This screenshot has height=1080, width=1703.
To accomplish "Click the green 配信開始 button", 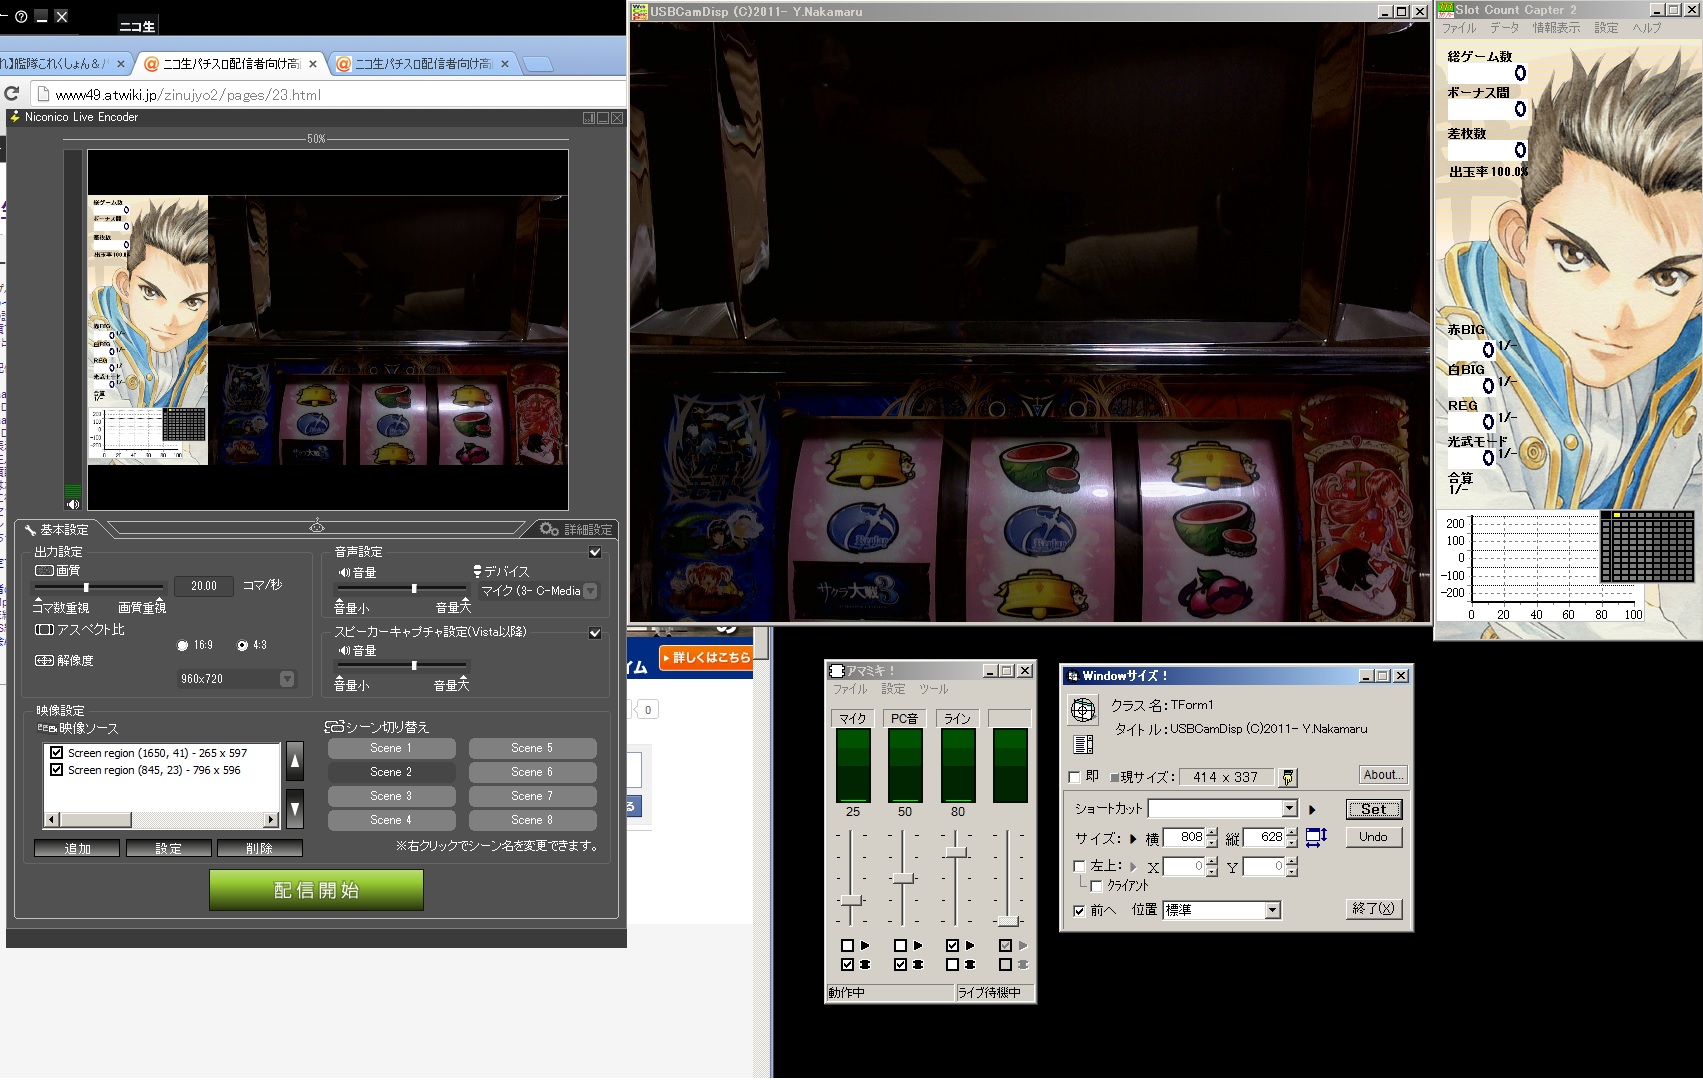I will [316, 890].
